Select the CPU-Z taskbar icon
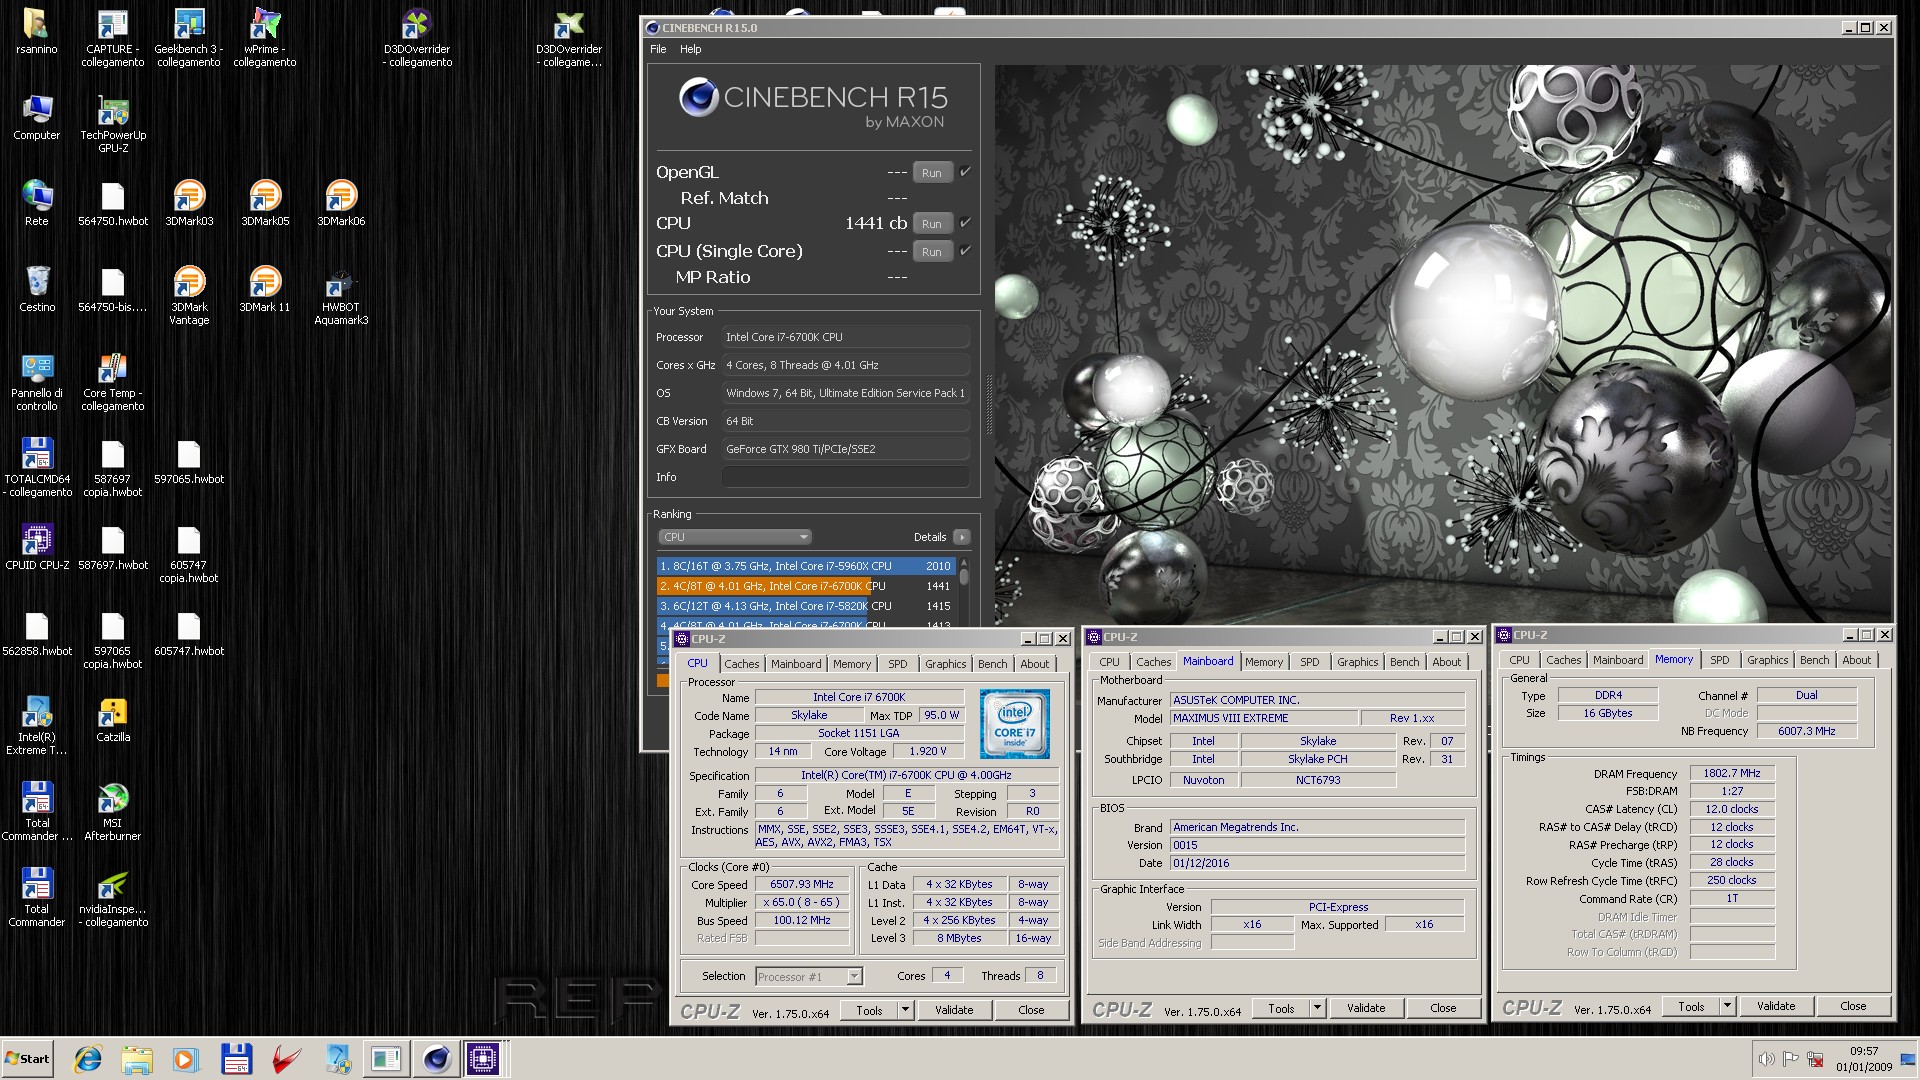Screen dimensions: 1920x1080 click(483, 1059)
